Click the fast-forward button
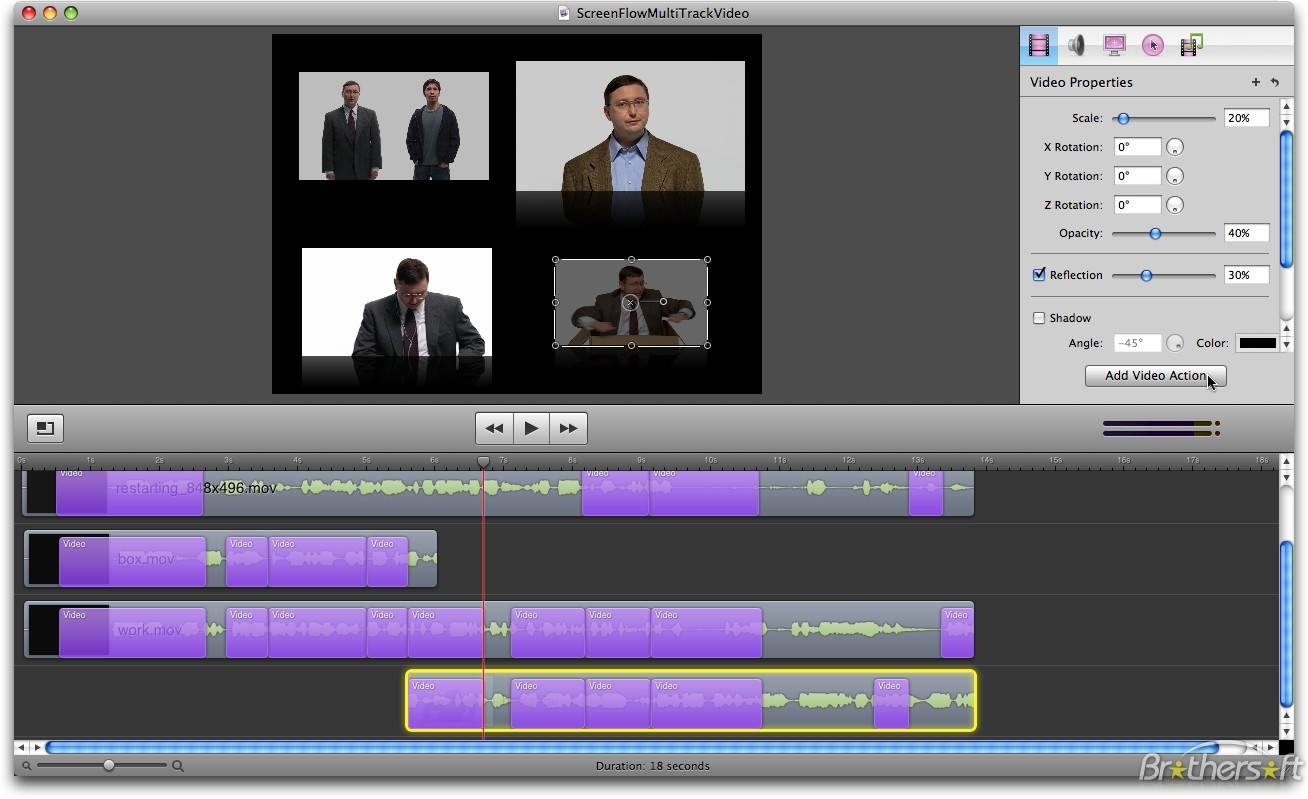The width and height of the screenshot is (1308, 799). coord(568,428)
